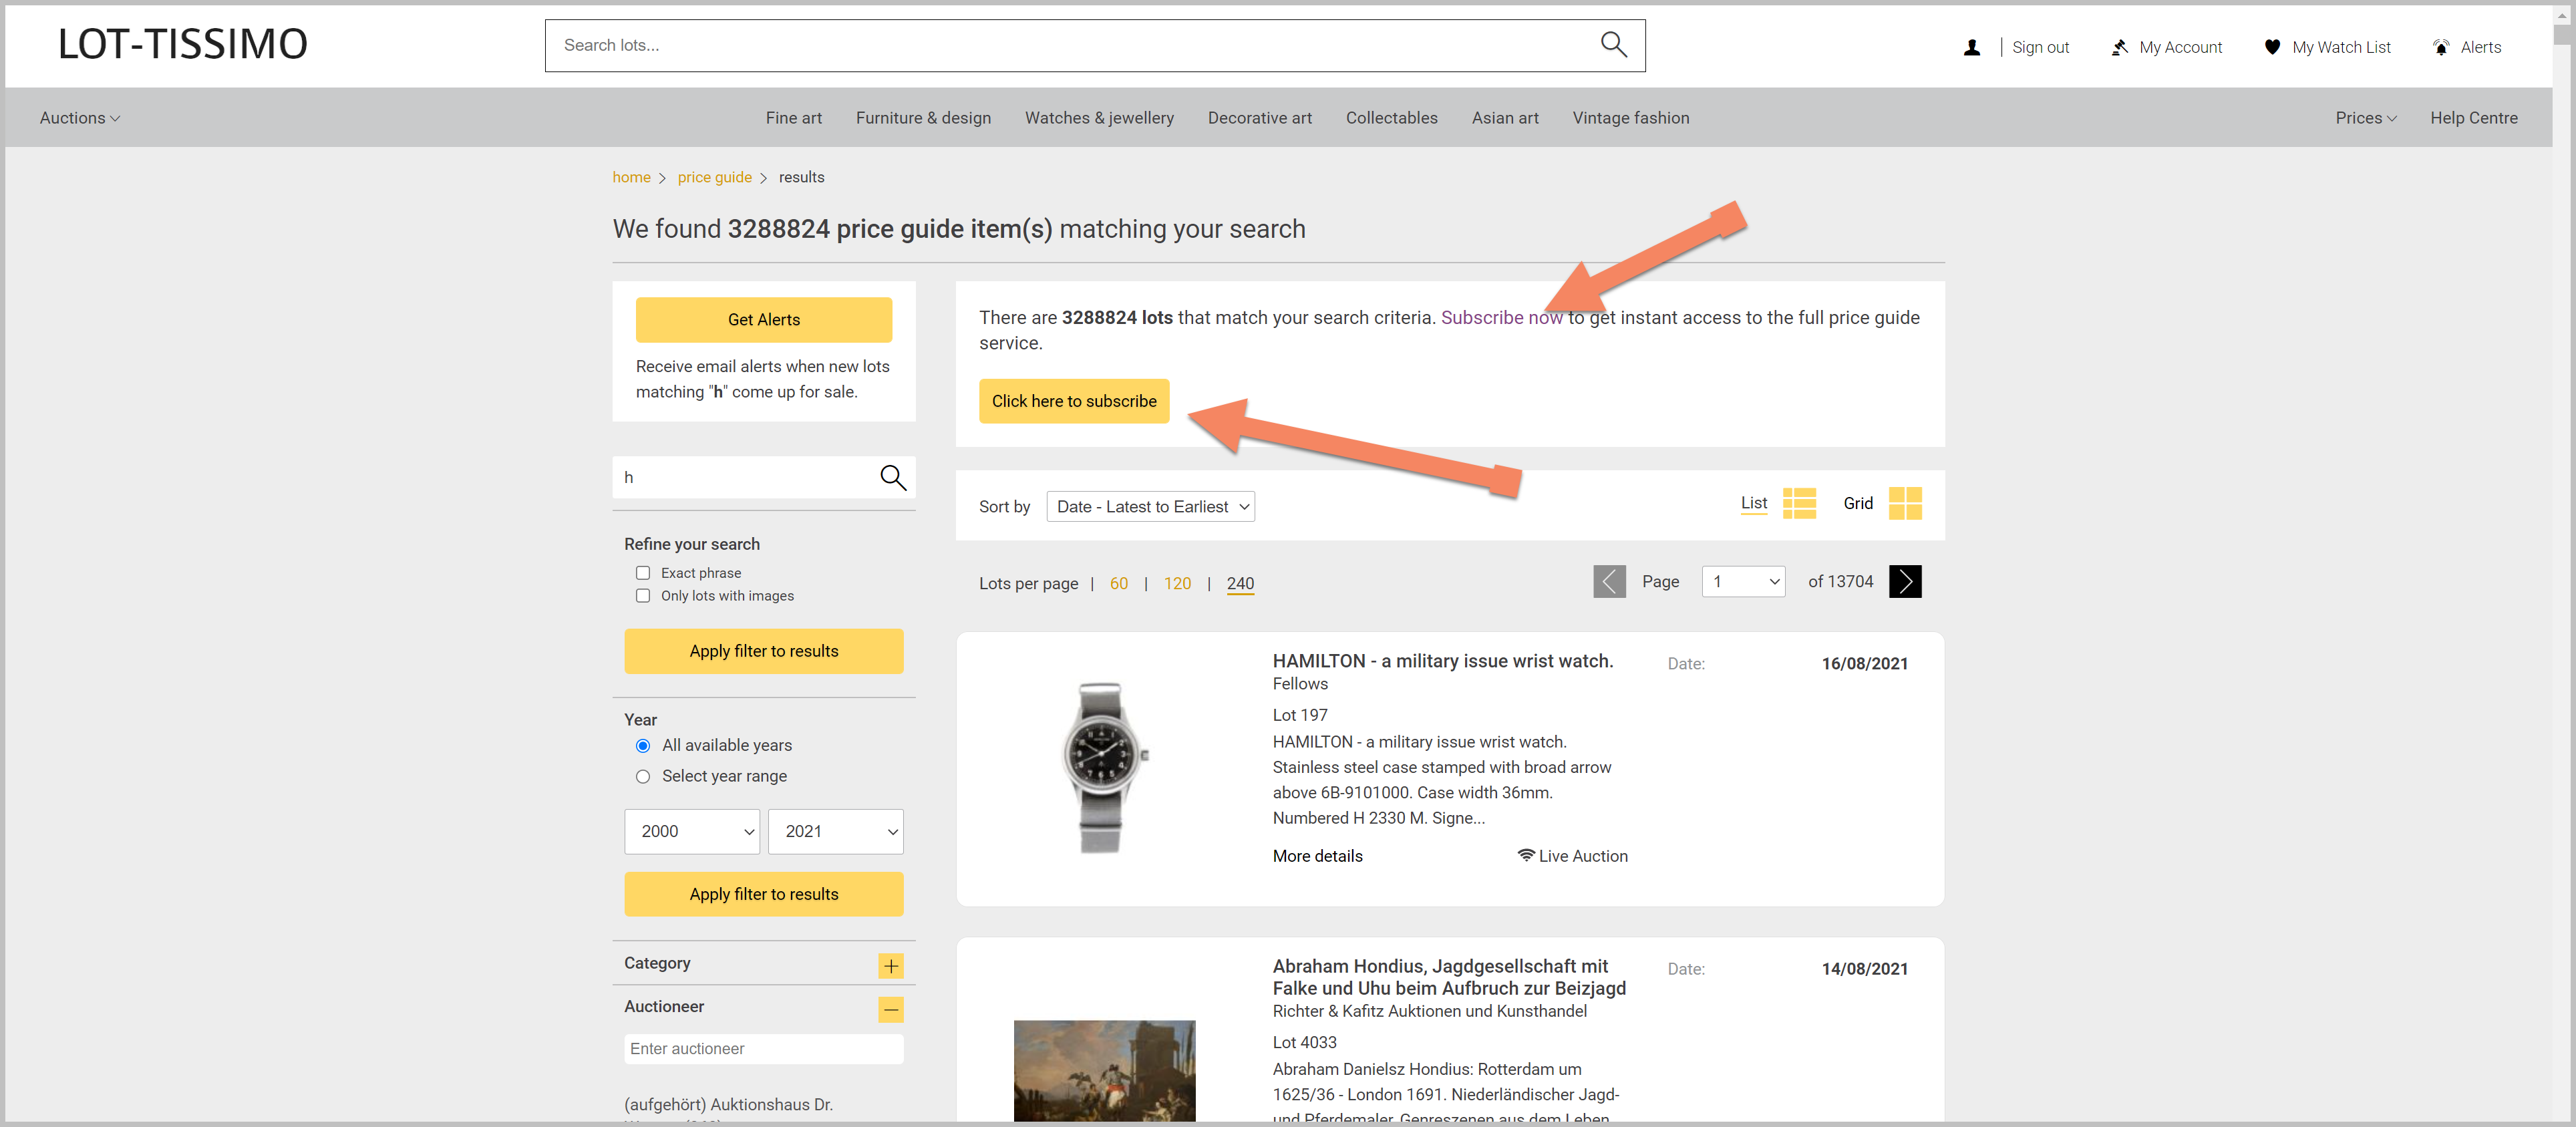The width and height of the screenshot is (2576, 1127).
Task: Check Only lots with images
Action: point(643,596)
